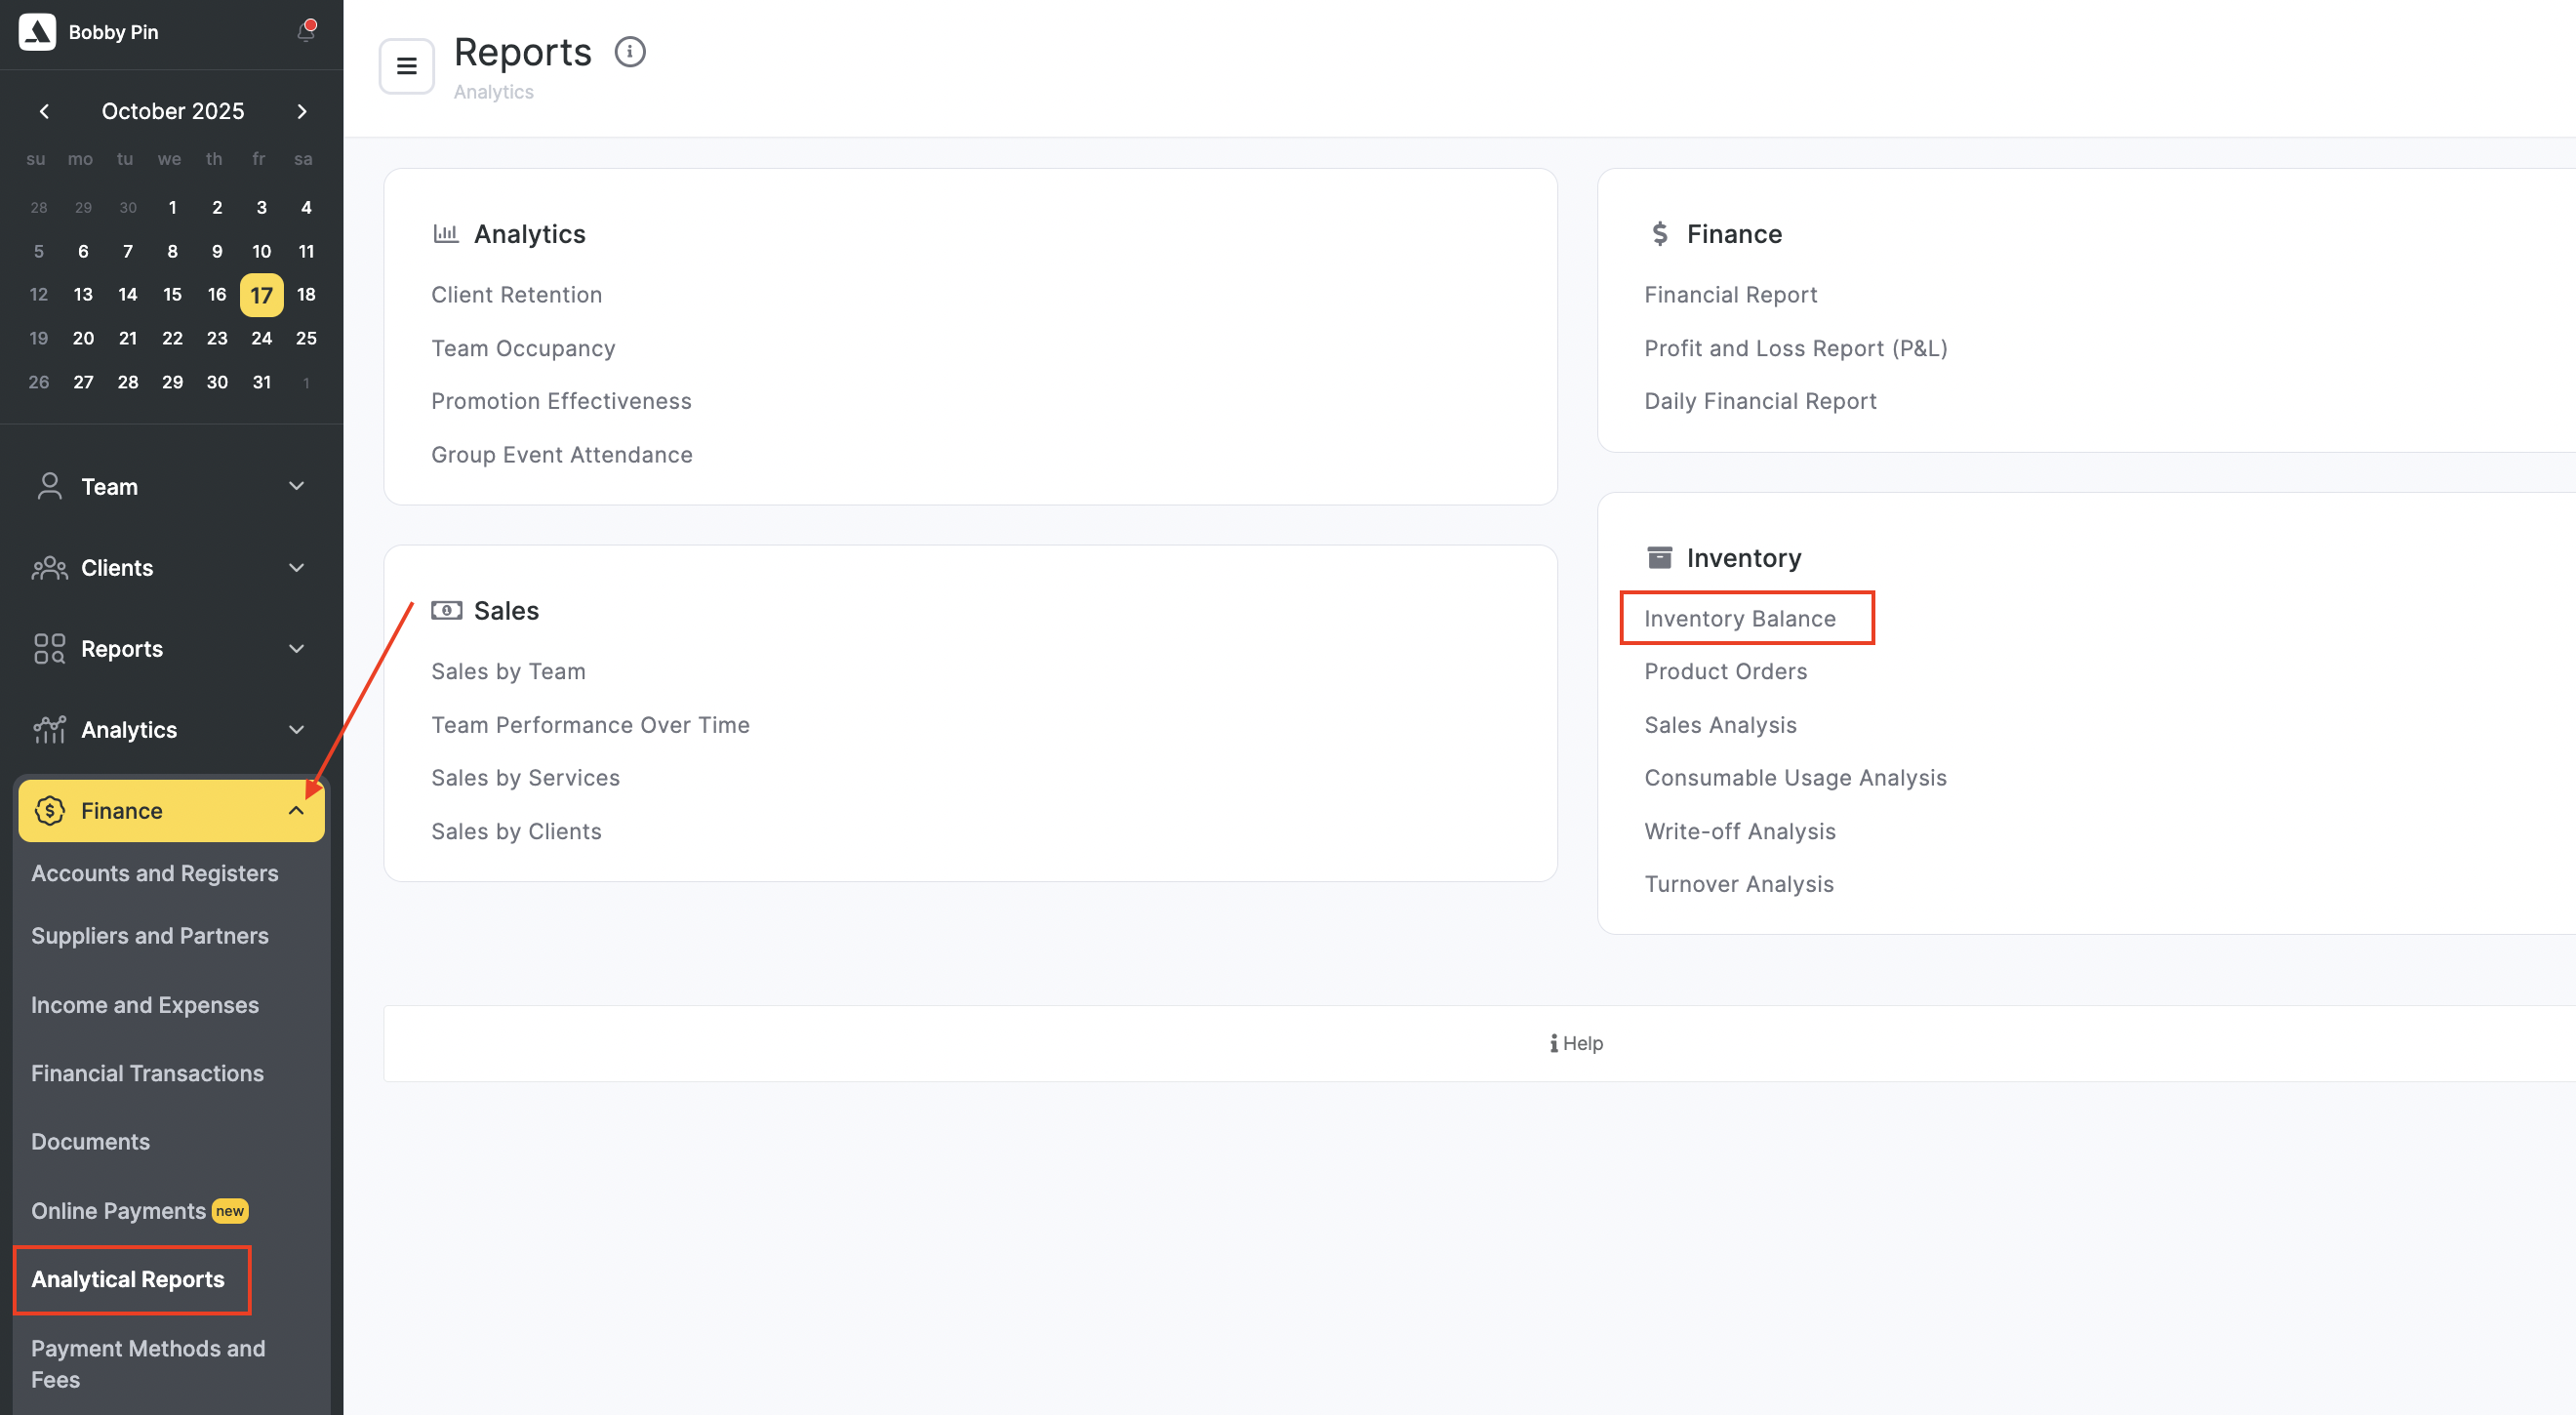This screenshot has height=1415, width=2576.
Task: Open Client Retention report
Action: coord(516,295)
